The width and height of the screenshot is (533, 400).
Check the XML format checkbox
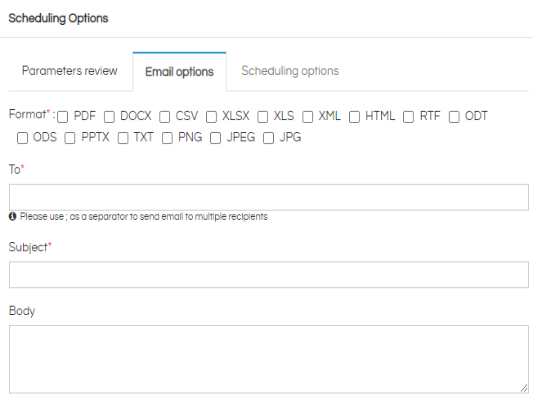click(x=308, y=117)
